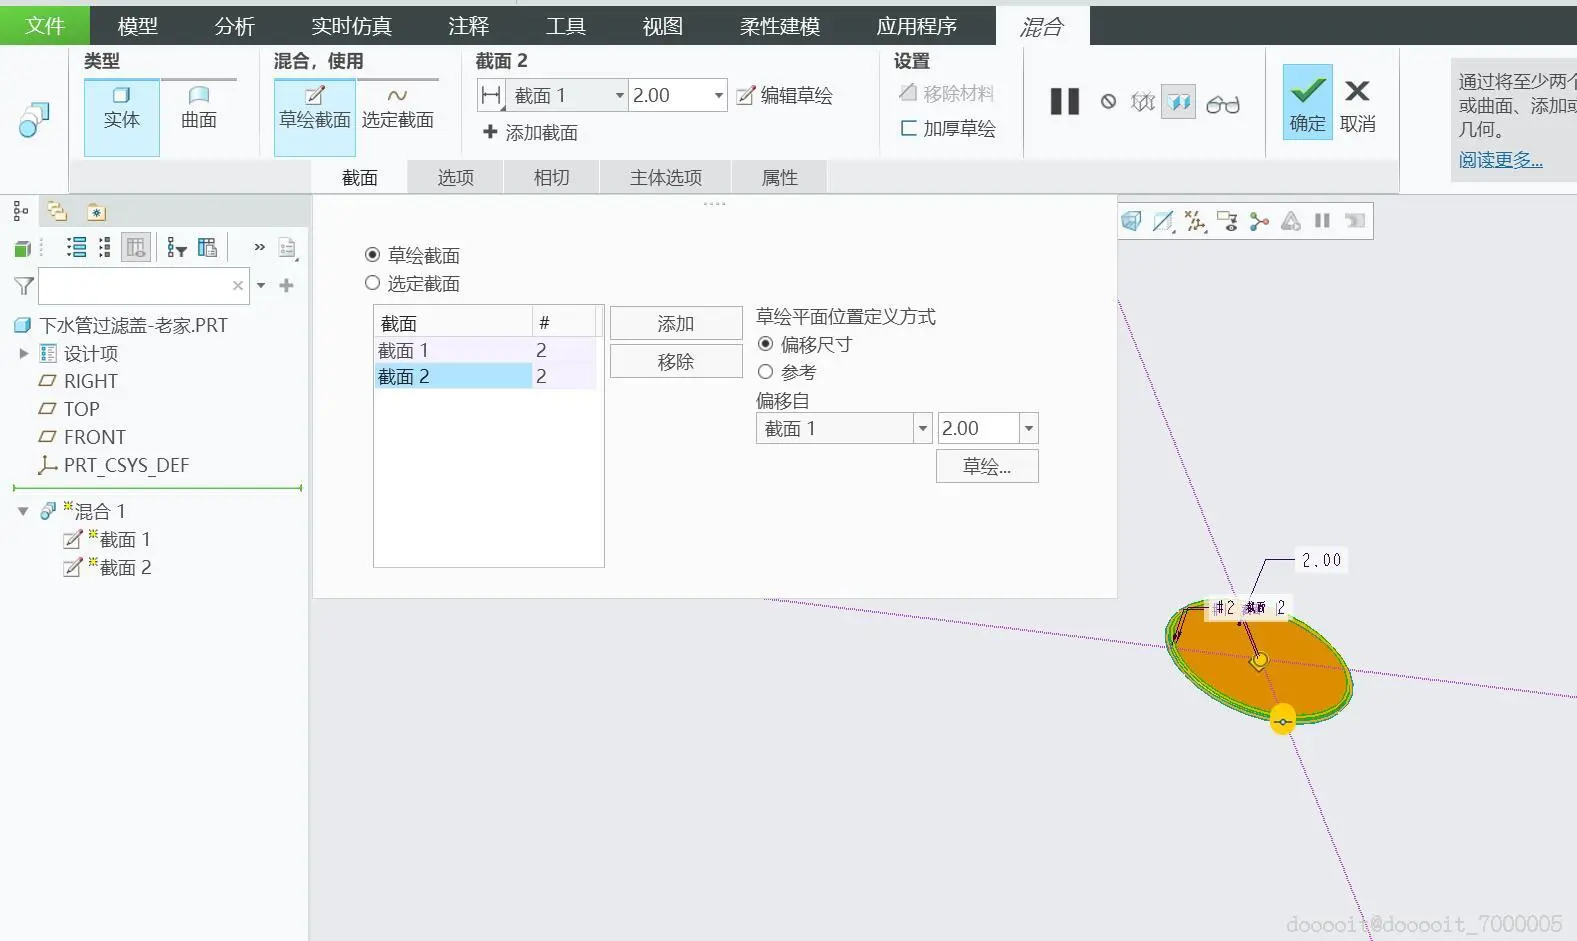Click the collapse-all tree icon
The image size is (1577, 941).
pos(104,247)
